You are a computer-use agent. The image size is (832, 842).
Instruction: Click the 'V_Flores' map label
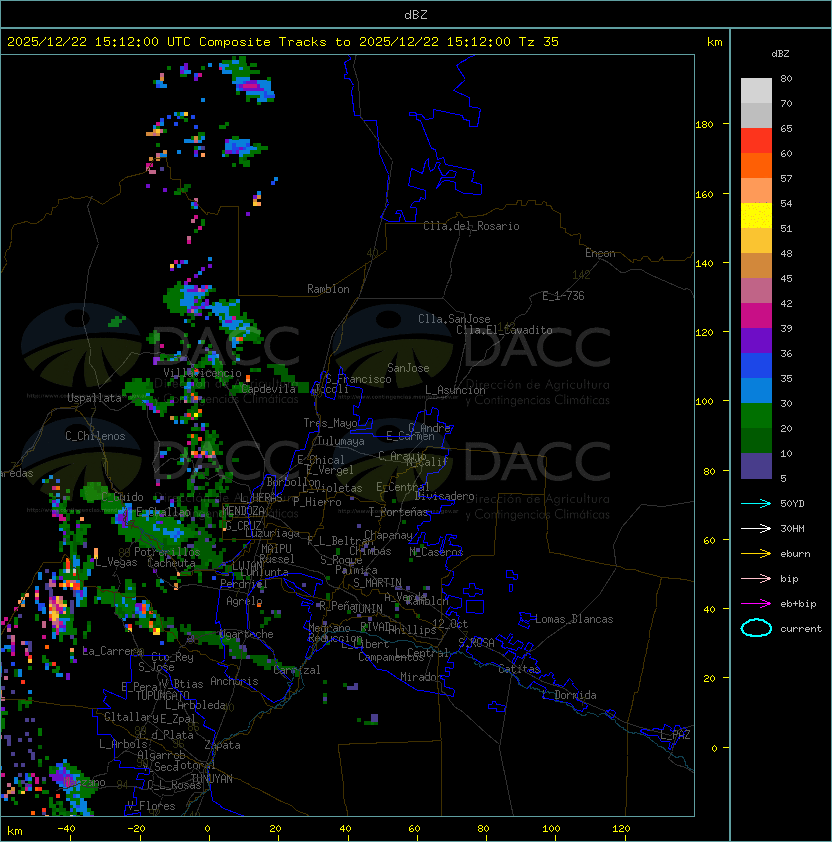tap(151, 806)
